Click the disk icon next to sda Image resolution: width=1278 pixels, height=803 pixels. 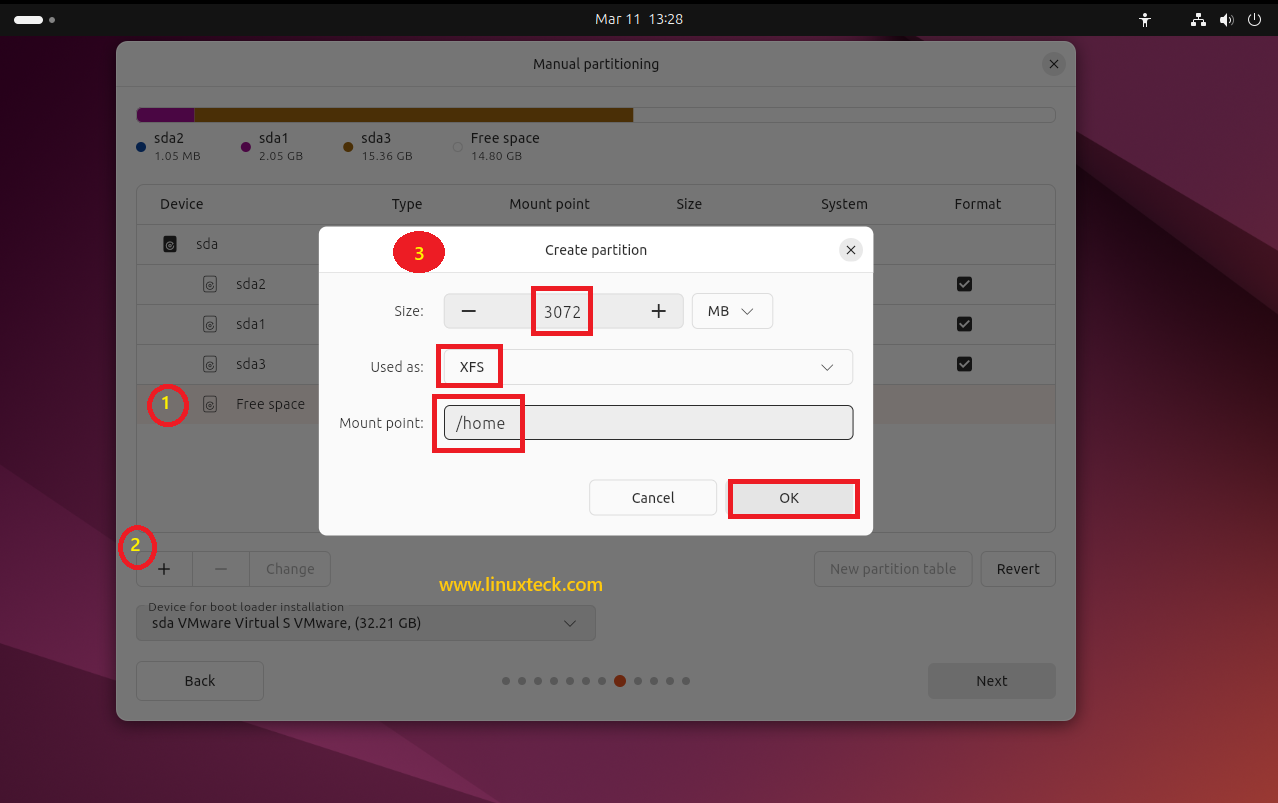[x=170, y=243]
